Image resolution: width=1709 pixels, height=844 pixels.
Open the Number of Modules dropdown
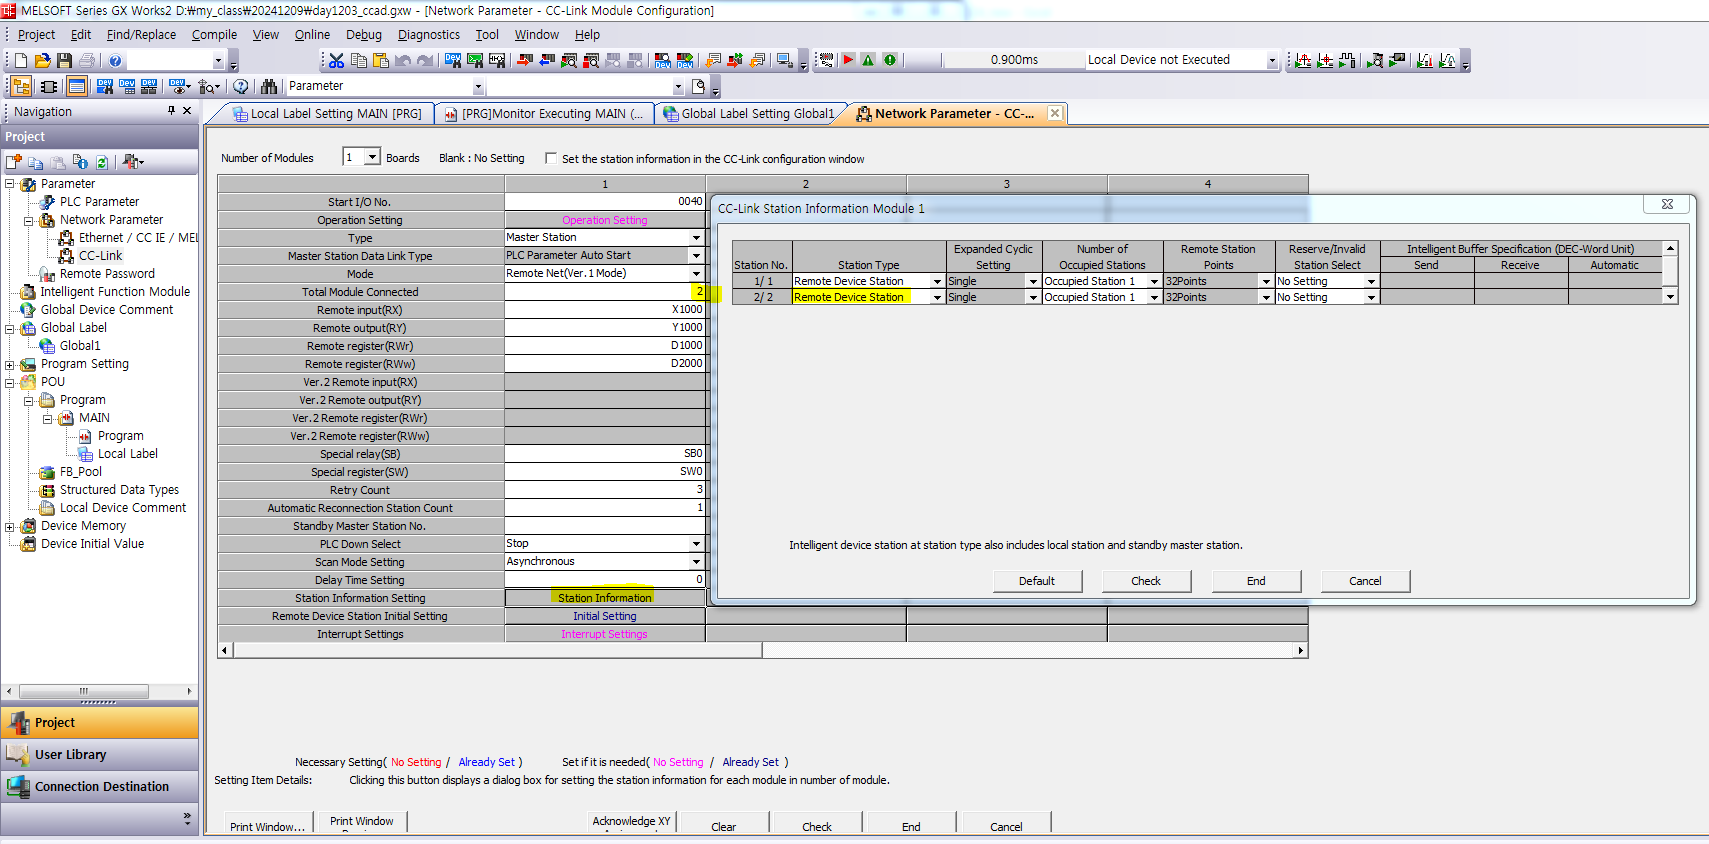[x=373, y=157]
